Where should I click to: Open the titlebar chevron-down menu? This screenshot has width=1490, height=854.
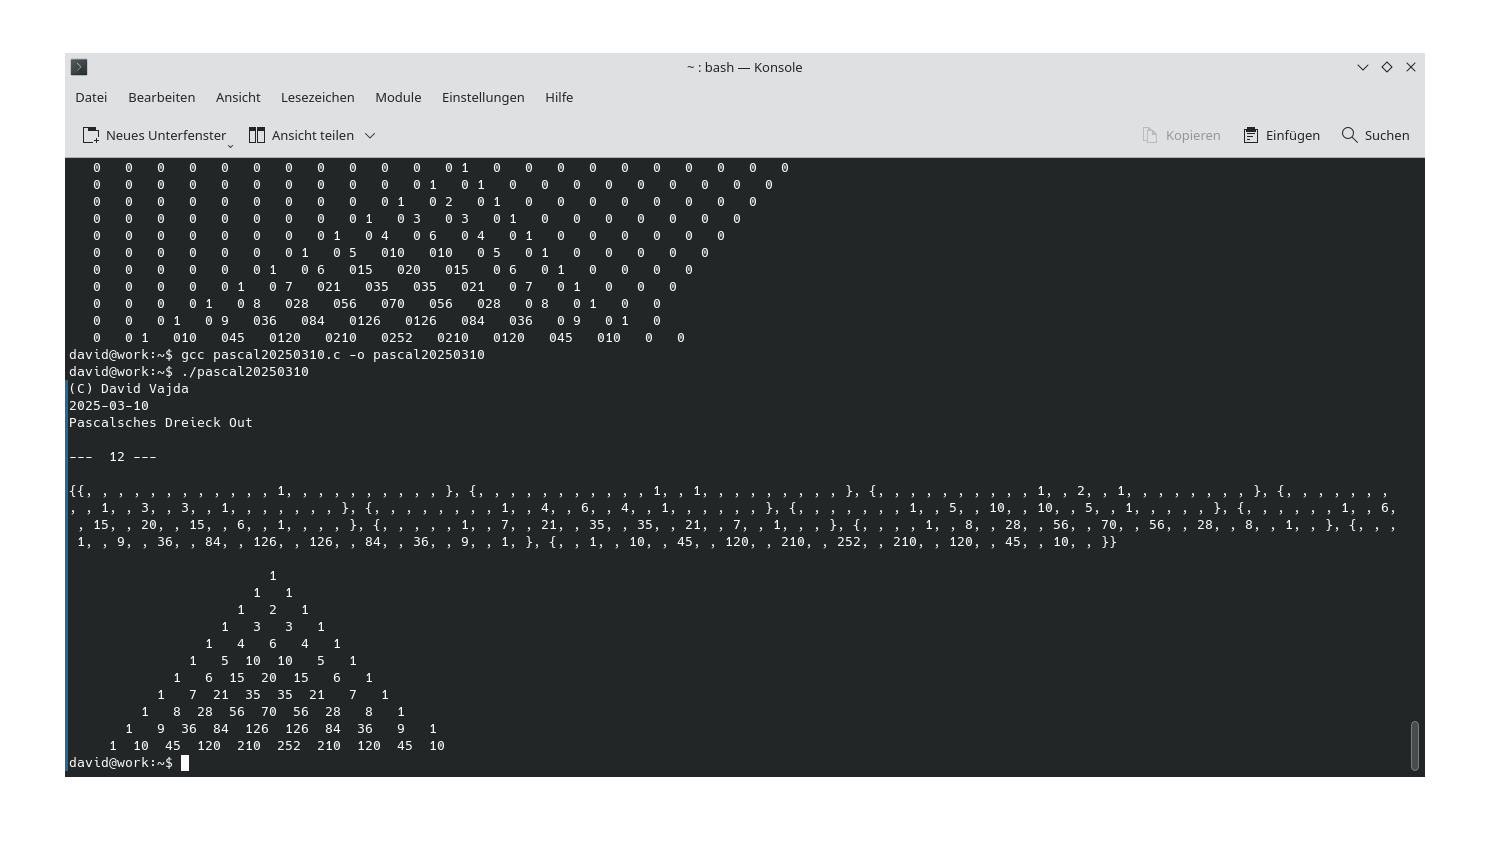pos(1362,67)
